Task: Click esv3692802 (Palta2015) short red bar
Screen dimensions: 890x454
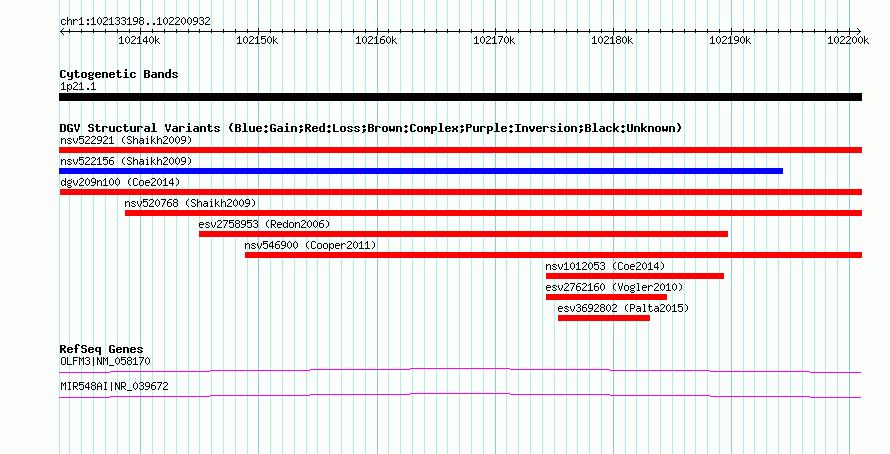Action: (x=604, y=318)
